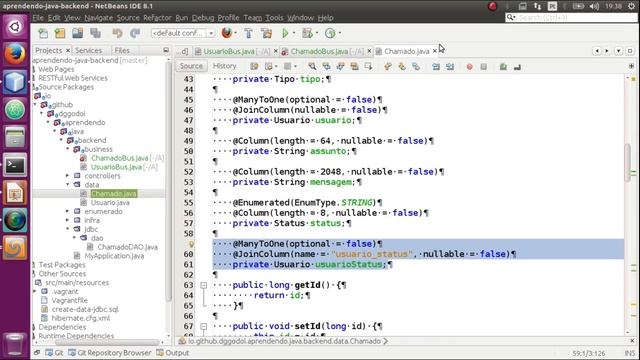Click the volume icon in the top bar
640x360 pixels.
click(594, 6)
